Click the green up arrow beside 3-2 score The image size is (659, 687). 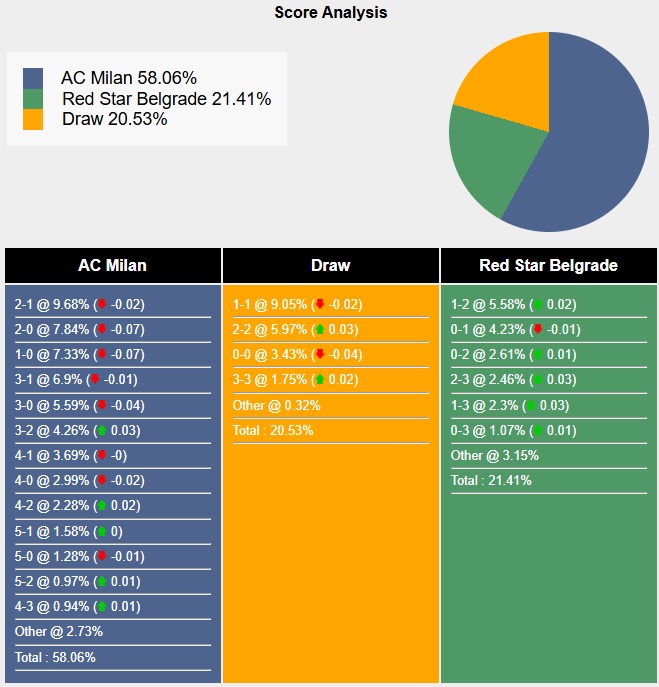tap(101, 430)
